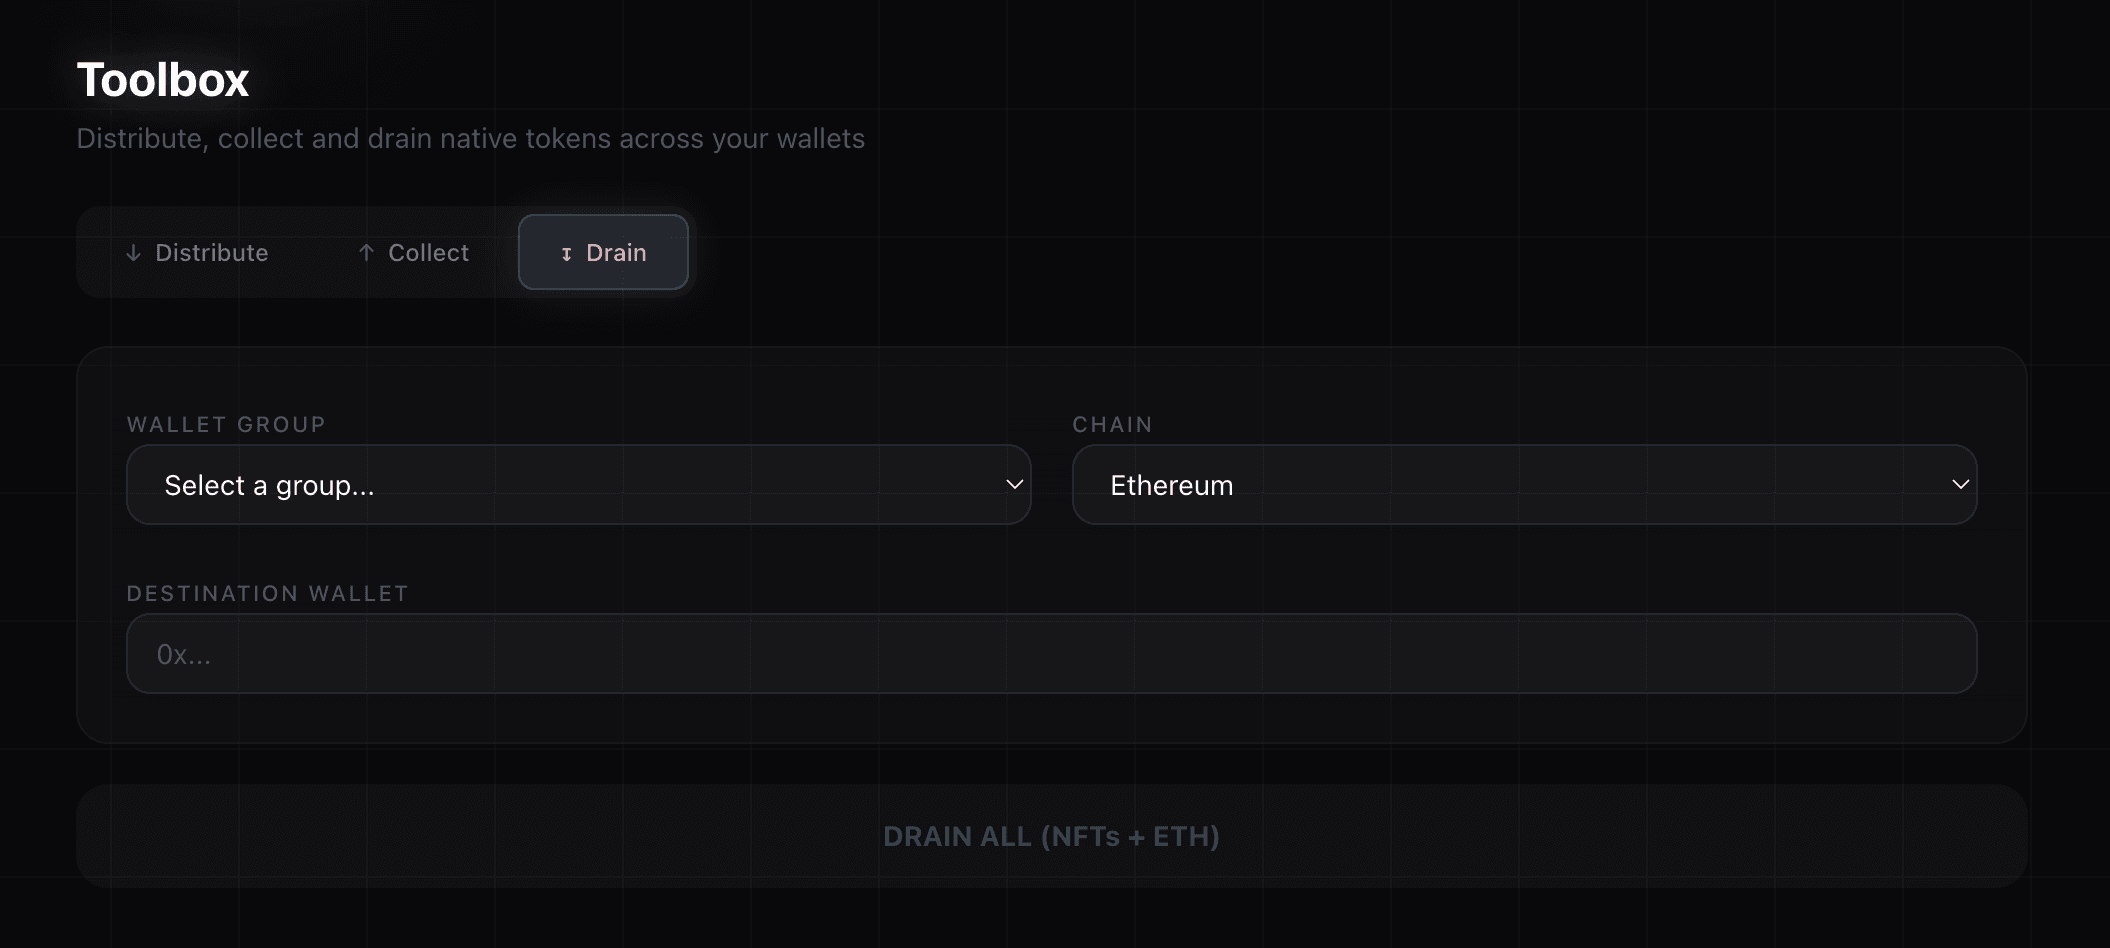Click the chevron on the Wallet Group selector

click(1014, 485)
